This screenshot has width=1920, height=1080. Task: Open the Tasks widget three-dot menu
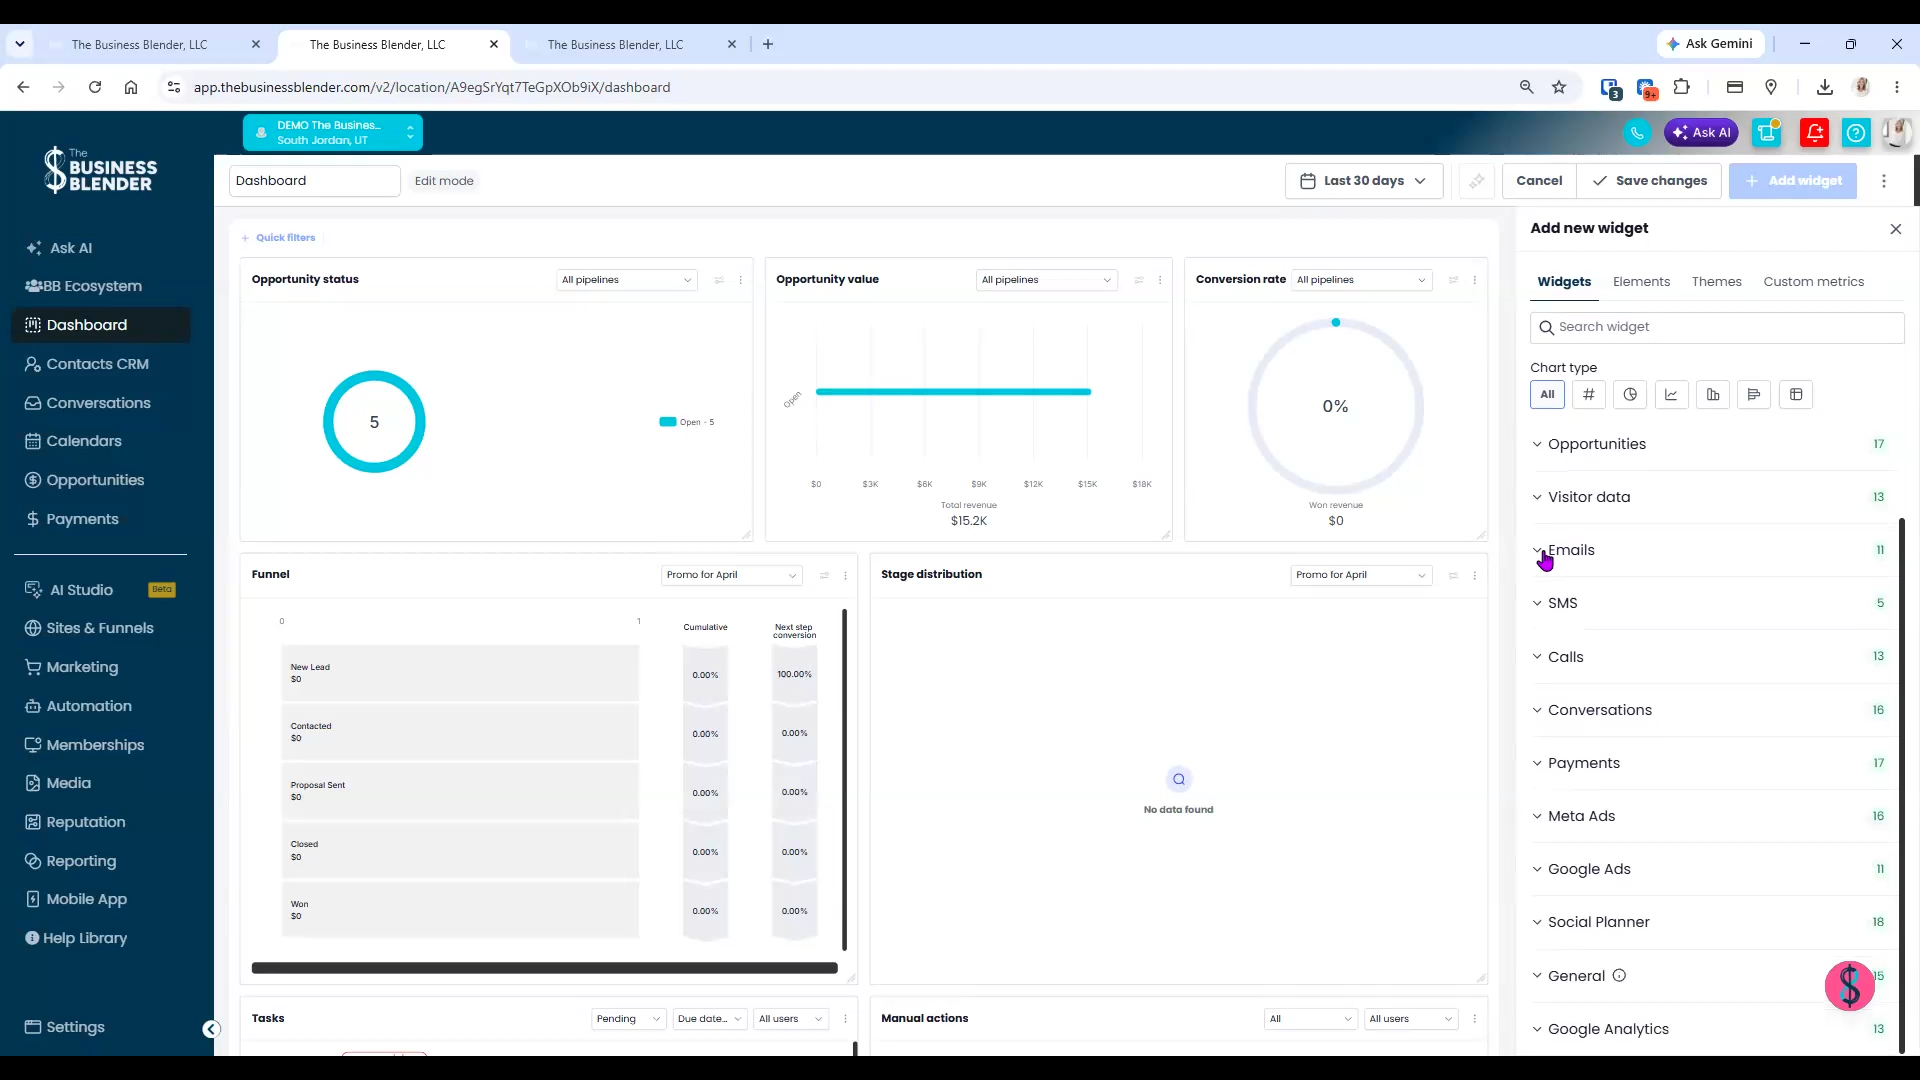pos(846,1019)
